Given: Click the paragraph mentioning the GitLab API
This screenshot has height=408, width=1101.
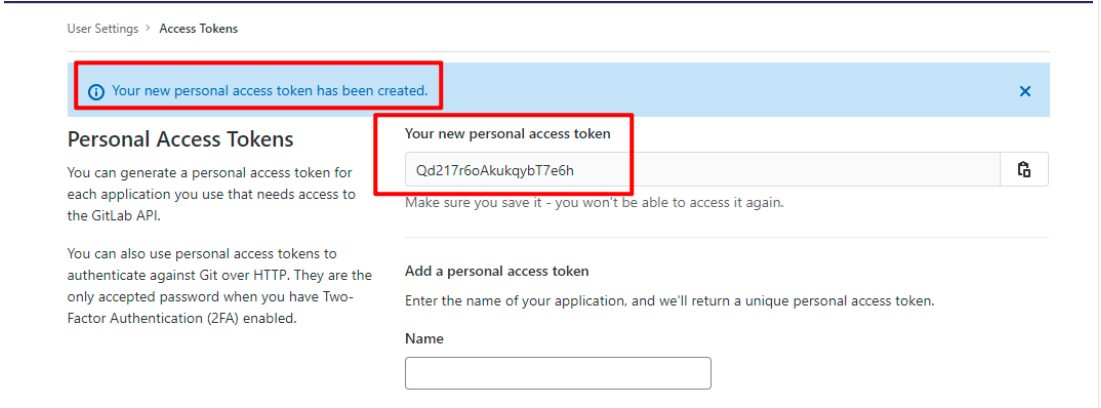Looking at the screenshot, I should pos(211,194).
